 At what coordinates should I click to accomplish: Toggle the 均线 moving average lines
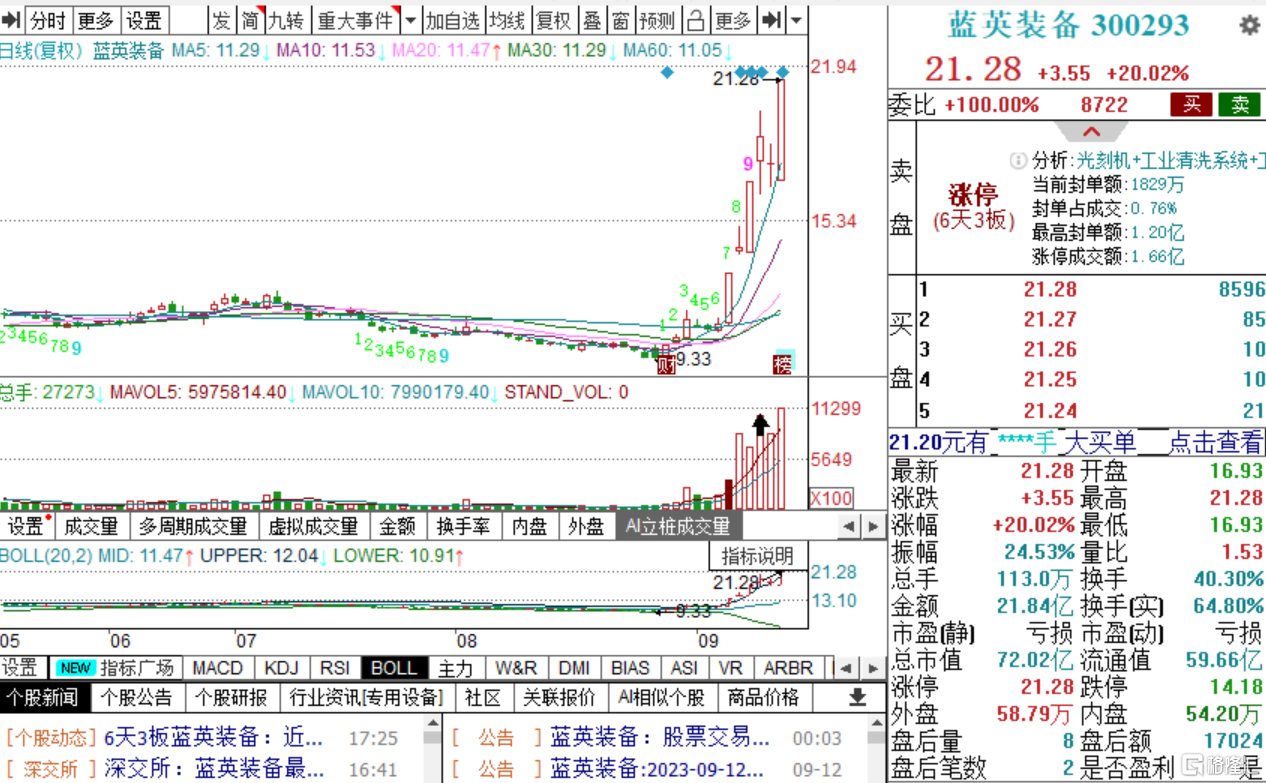[x=507, y=19]
